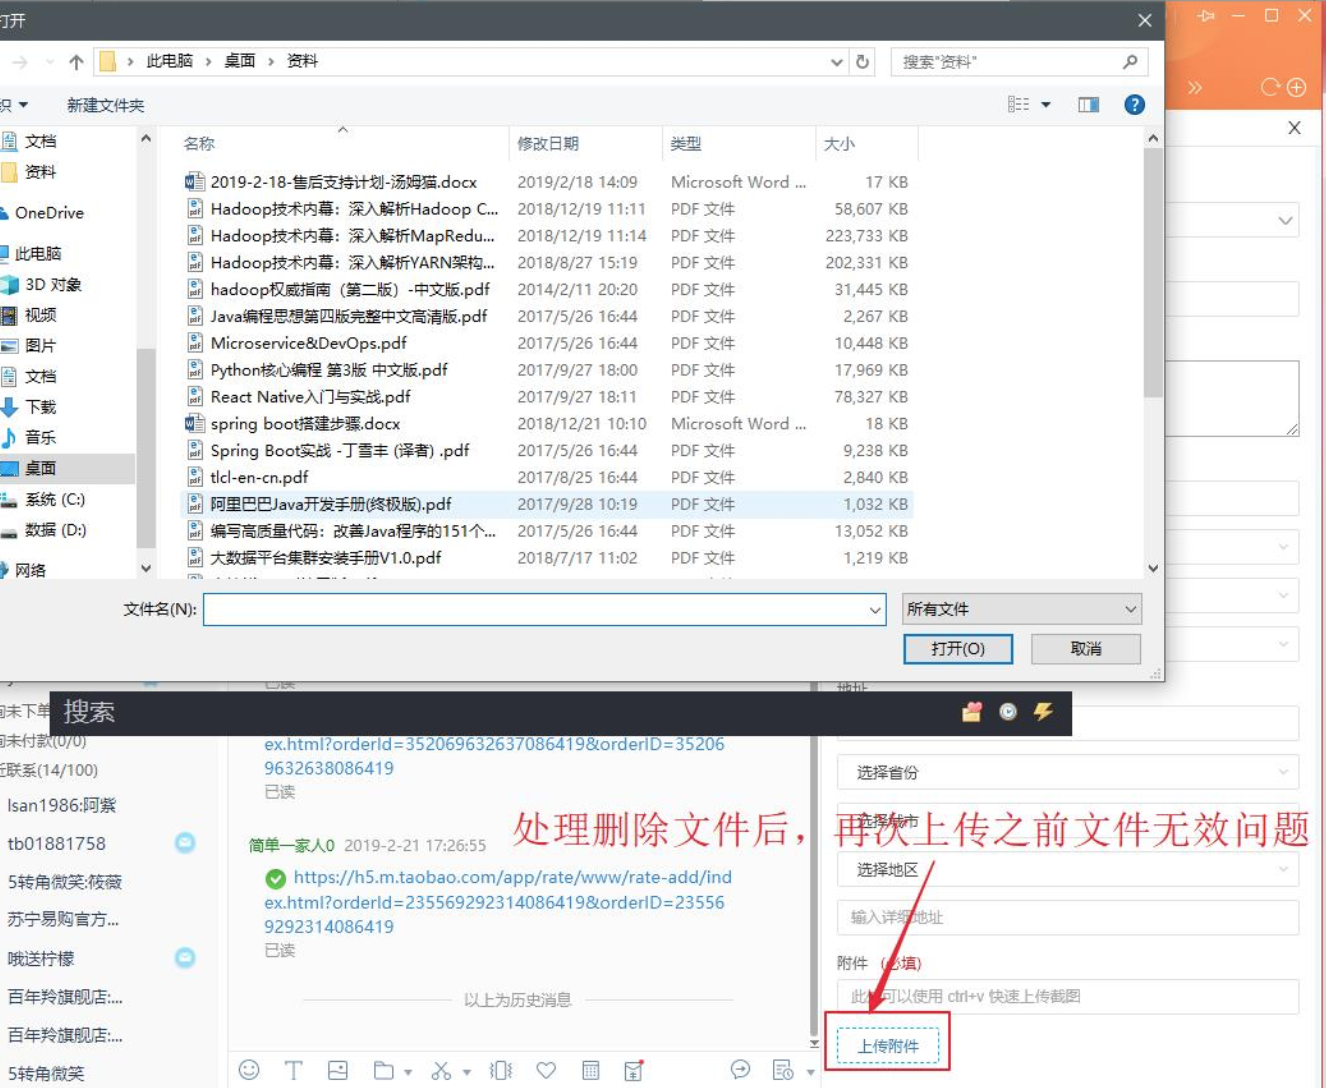Click the 打开(O) button
The image size is (1326, 1088).
point(957,649)
